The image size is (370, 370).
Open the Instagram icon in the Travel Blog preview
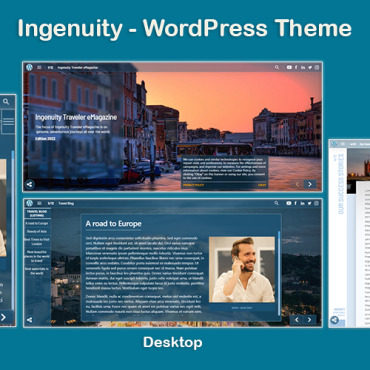pyautogui.click(x=317, y=203)
